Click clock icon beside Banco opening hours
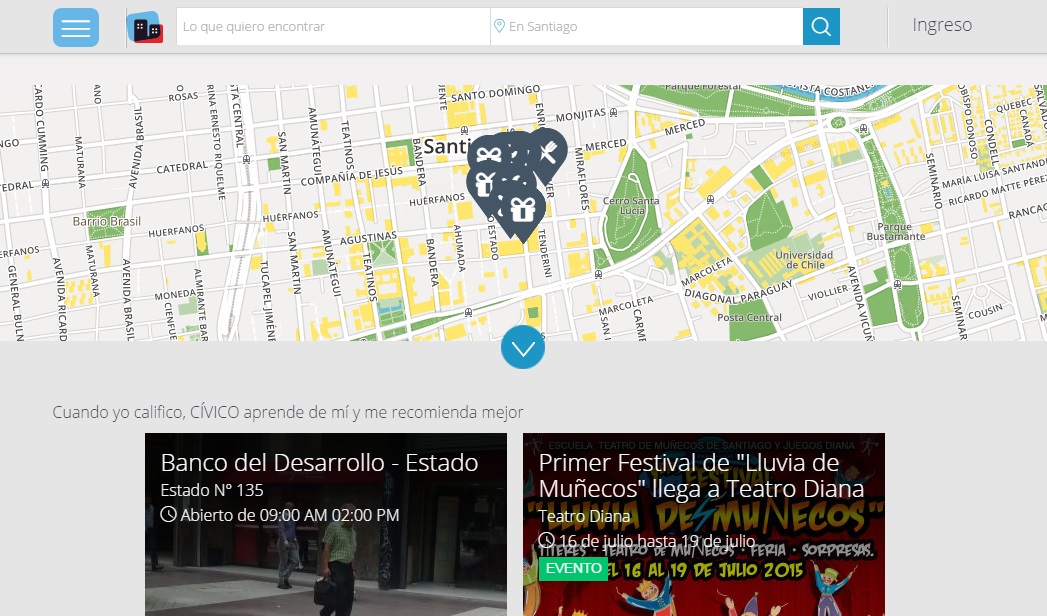 pyautogui.click(x=168, y=515)
